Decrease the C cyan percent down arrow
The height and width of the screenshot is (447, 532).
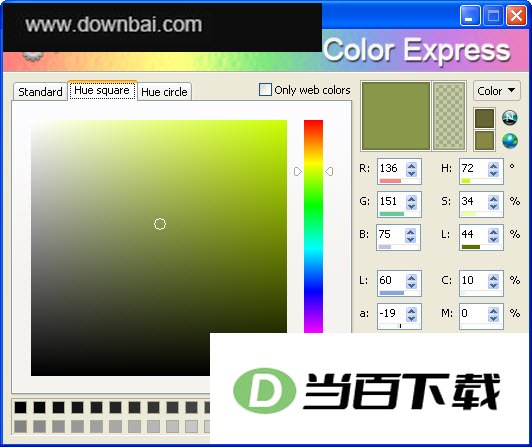tap(493, 286)
